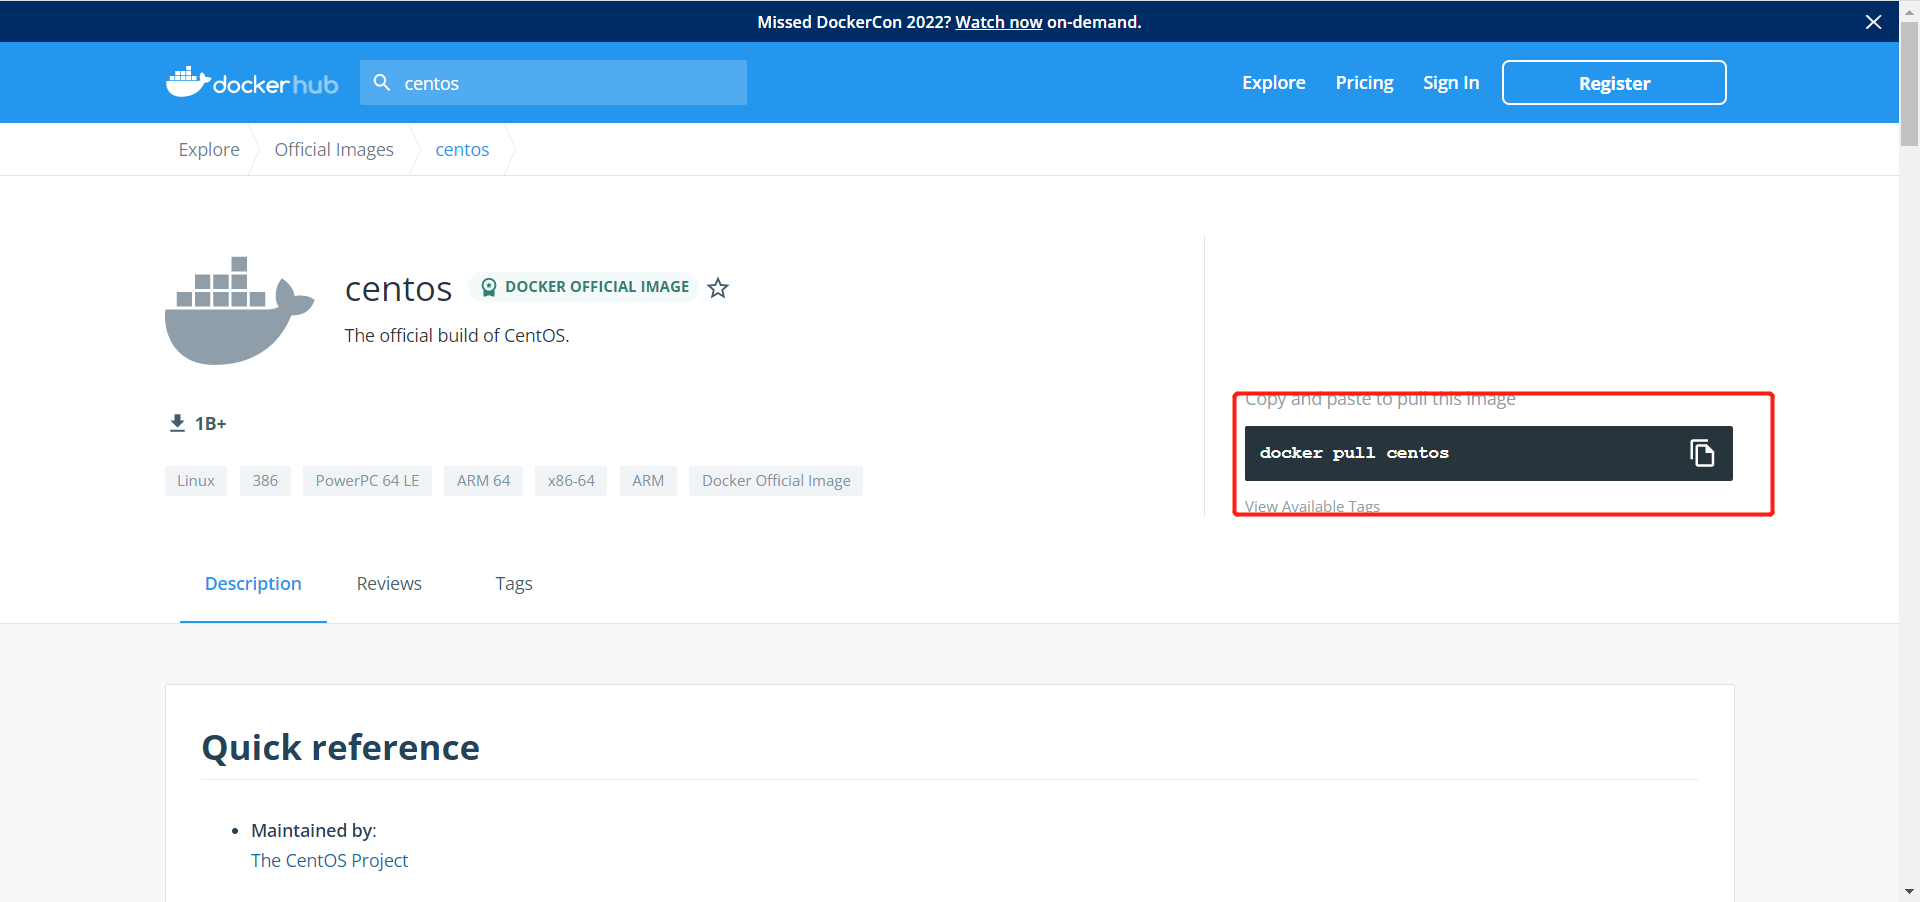This screenshot has height=902, width=1920.
Task: Select the Description tab
Action: click(253, 584)
